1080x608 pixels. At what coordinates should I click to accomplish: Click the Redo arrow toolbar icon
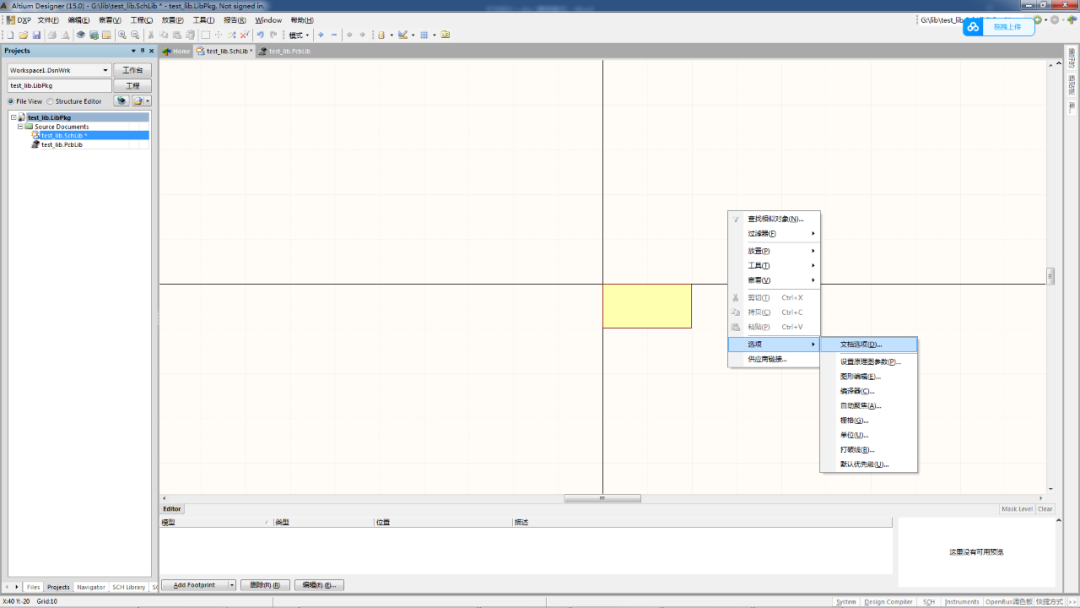coord(273,35)
